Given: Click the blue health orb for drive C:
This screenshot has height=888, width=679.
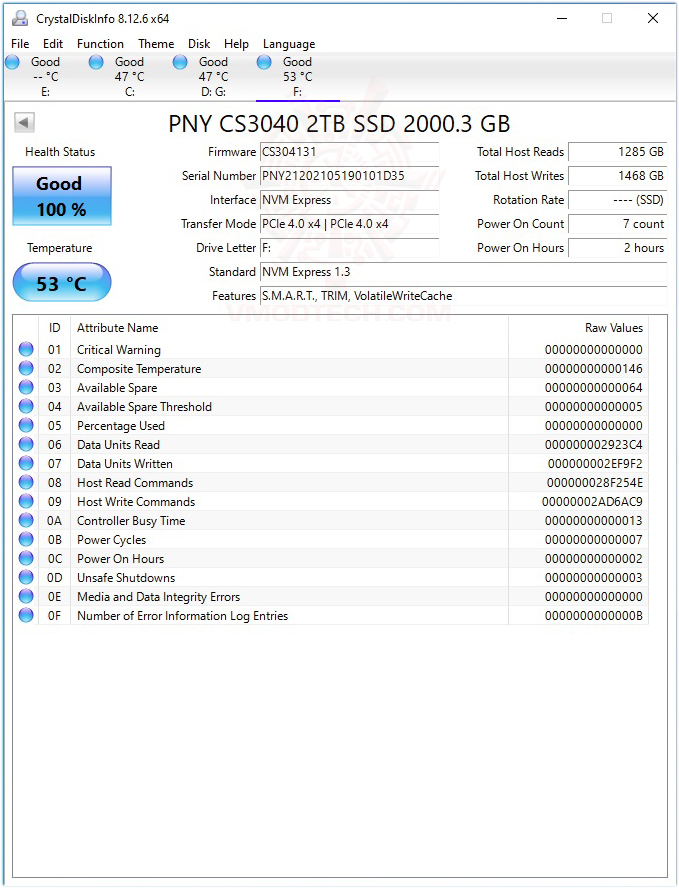Looking at the screenshot, I should [x=96, y=62].
